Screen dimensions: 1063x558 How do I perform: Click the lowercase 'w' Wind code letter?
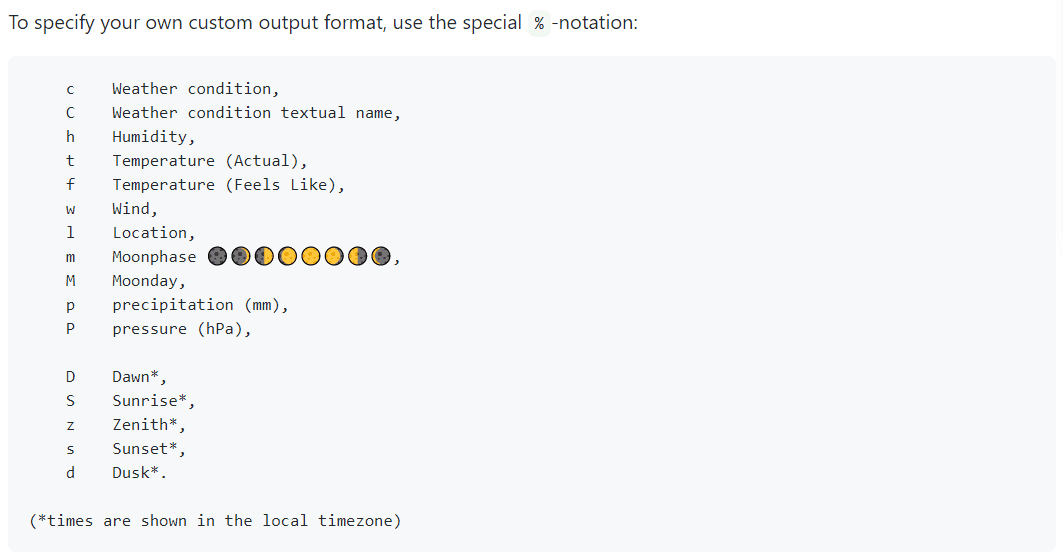(70, 209)
